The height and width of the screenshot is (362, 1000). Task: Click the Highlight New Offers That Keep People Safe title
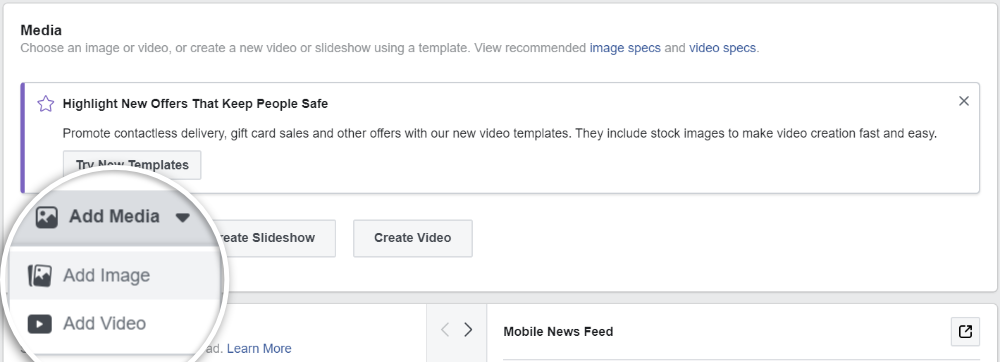pos(195,104)
